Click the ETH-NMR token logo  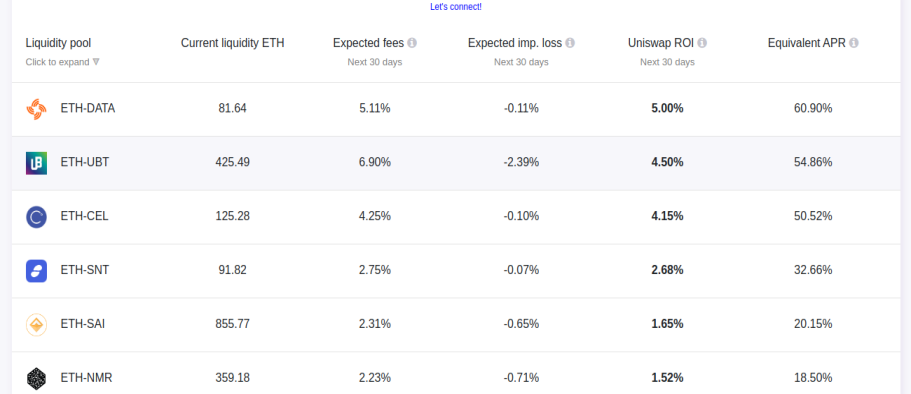click(37, 378)
